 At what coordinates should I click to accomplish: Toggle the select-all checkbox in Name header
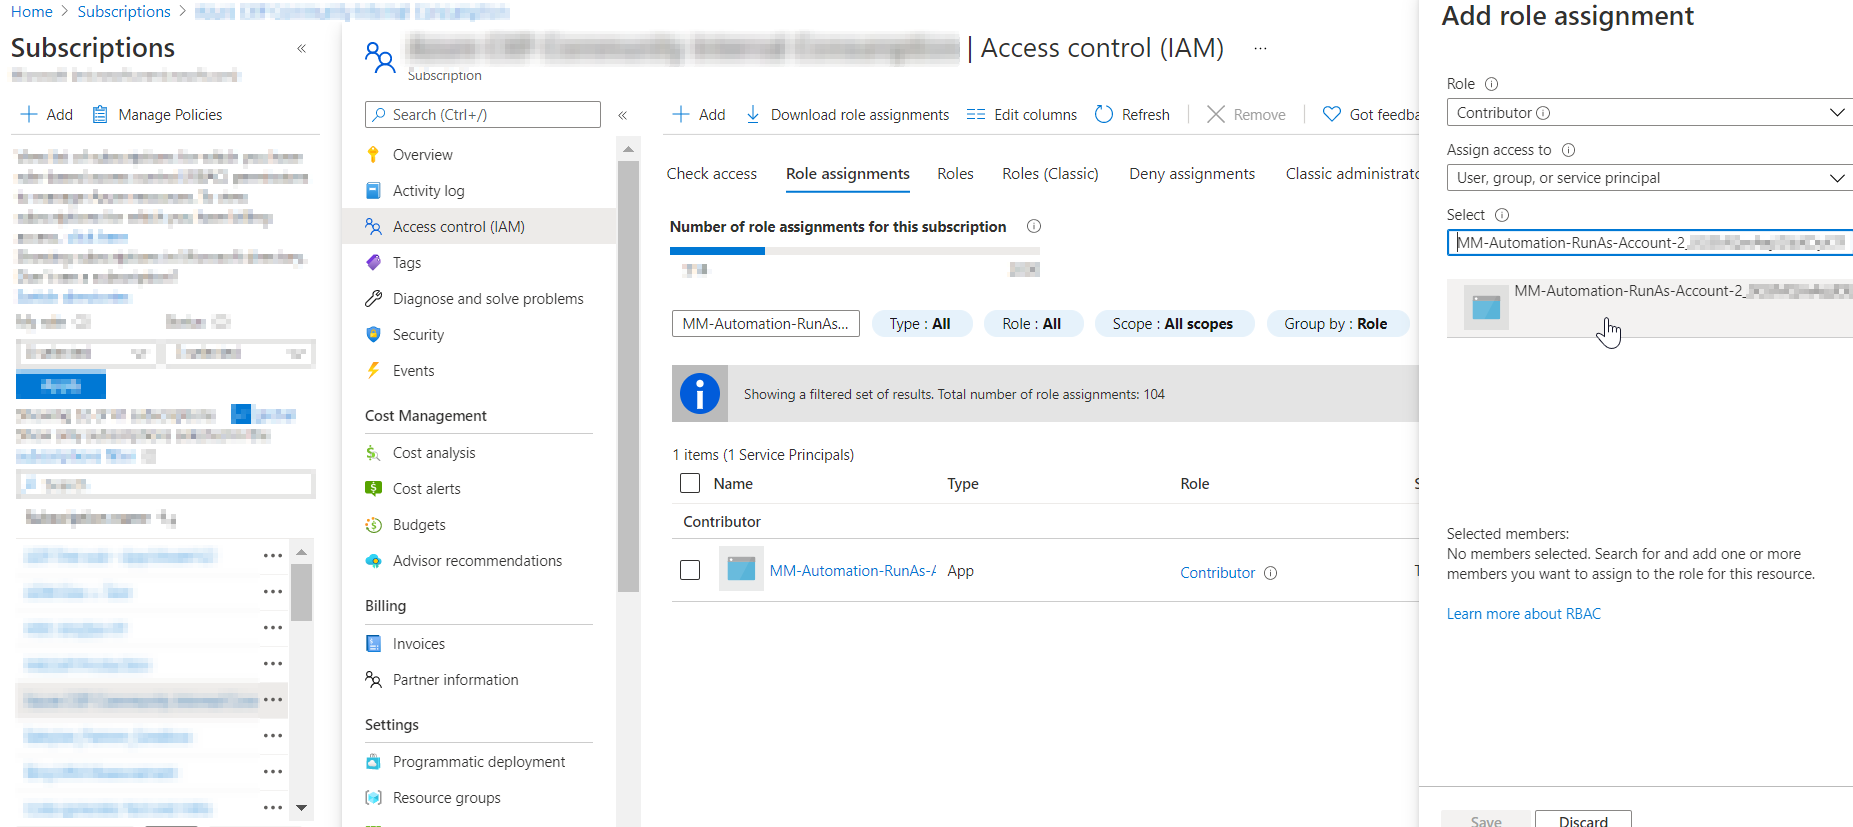pyautogui.click(x=690, y=483)
